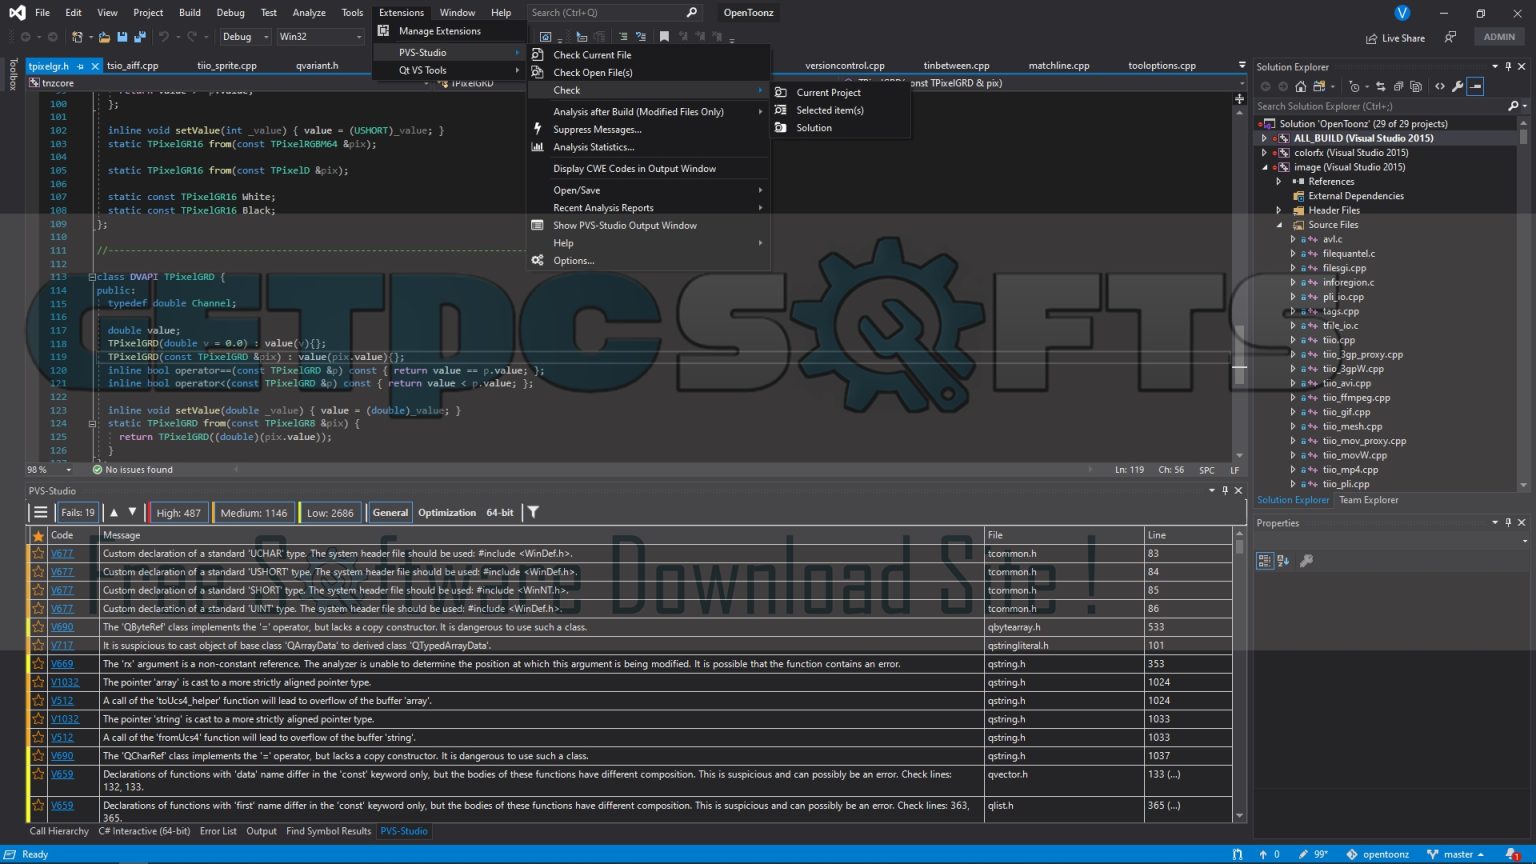Click the Save All icon in toolbar

click(x=139, y=37)
